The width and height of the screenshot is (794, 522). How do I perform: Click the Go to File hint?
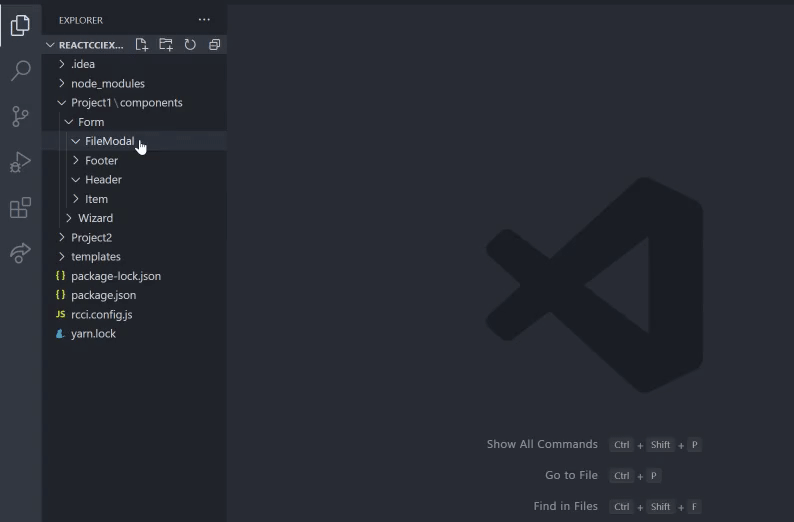tap(571, 475)
